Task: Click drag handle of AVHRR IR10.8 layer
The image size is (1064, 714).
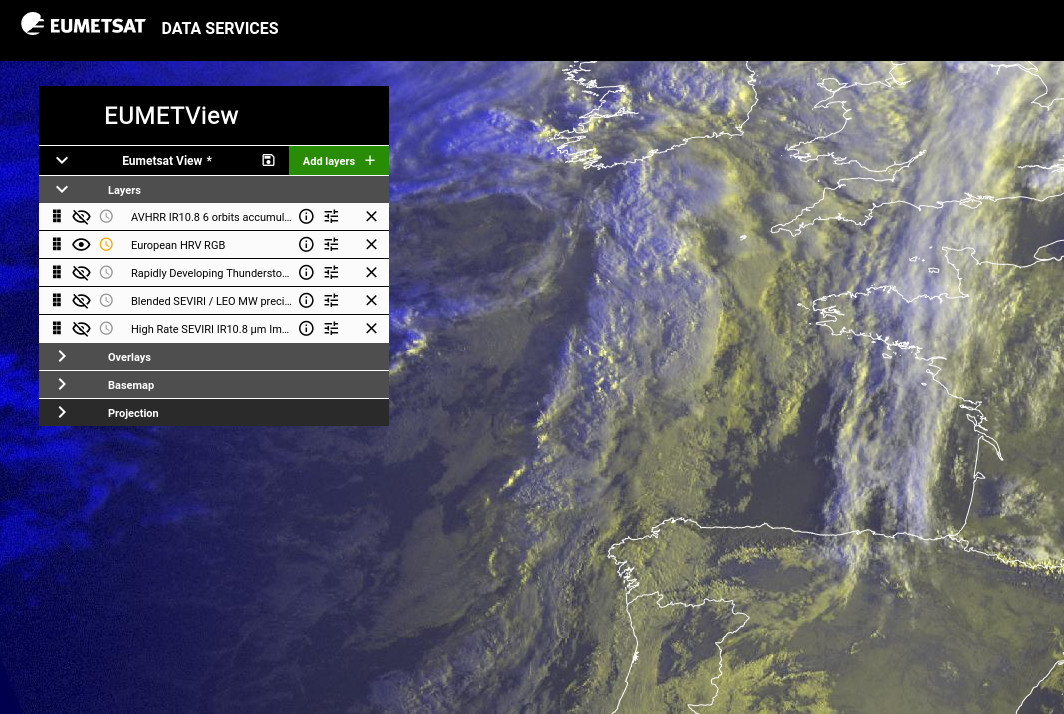Action: [x=57, y=217]
